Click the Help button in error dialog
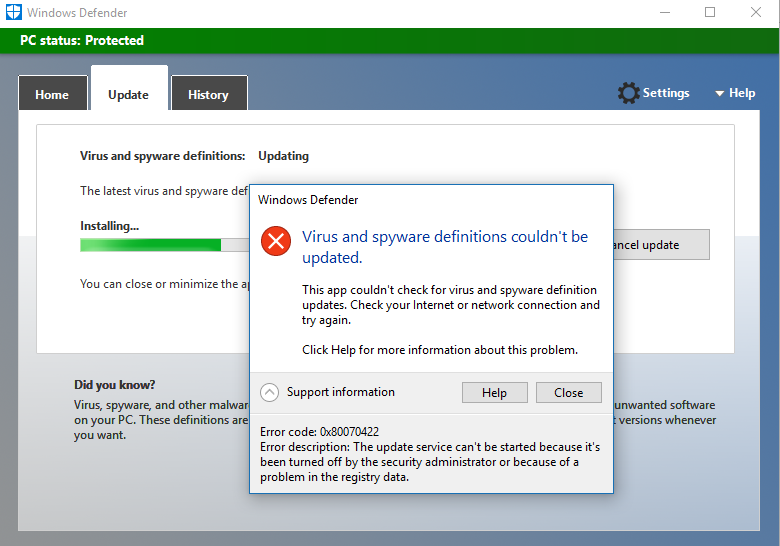The width and height of the screenshot is (780, 546). pyautogui.click(x=494, y=393)
